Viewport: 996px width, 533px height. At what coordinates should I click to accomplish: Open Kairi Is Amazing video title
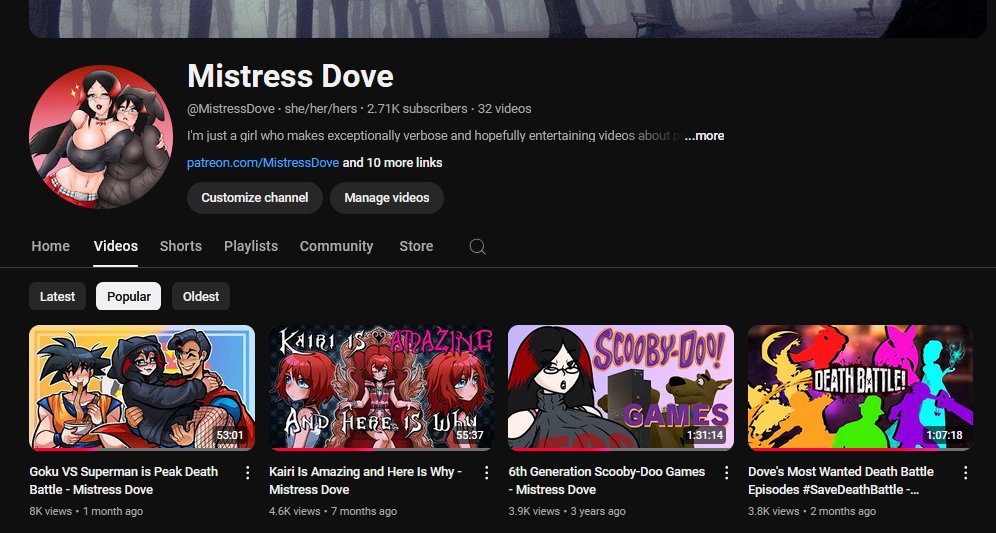coord(365,480)
